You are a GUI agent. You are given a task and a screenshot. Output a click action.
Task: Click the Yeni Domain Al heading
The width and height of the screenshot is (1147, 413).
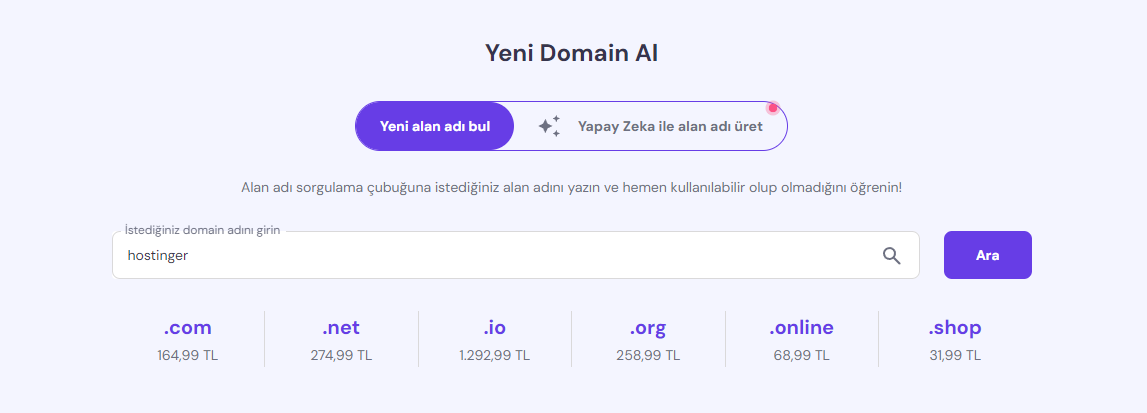coord(572,53)
